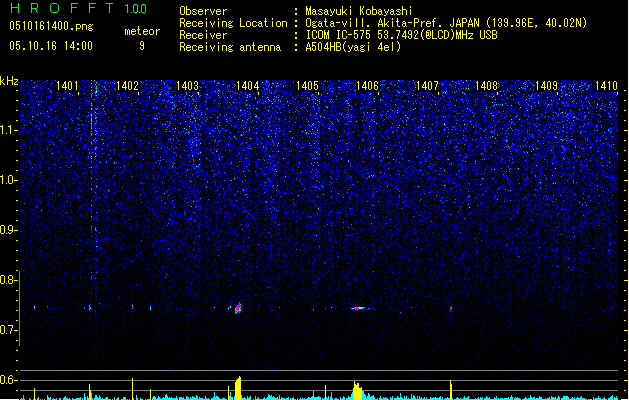This screenshot has height=400, width=629.
Task: Click the 1406 time axis label
Action: pos(367,86)
